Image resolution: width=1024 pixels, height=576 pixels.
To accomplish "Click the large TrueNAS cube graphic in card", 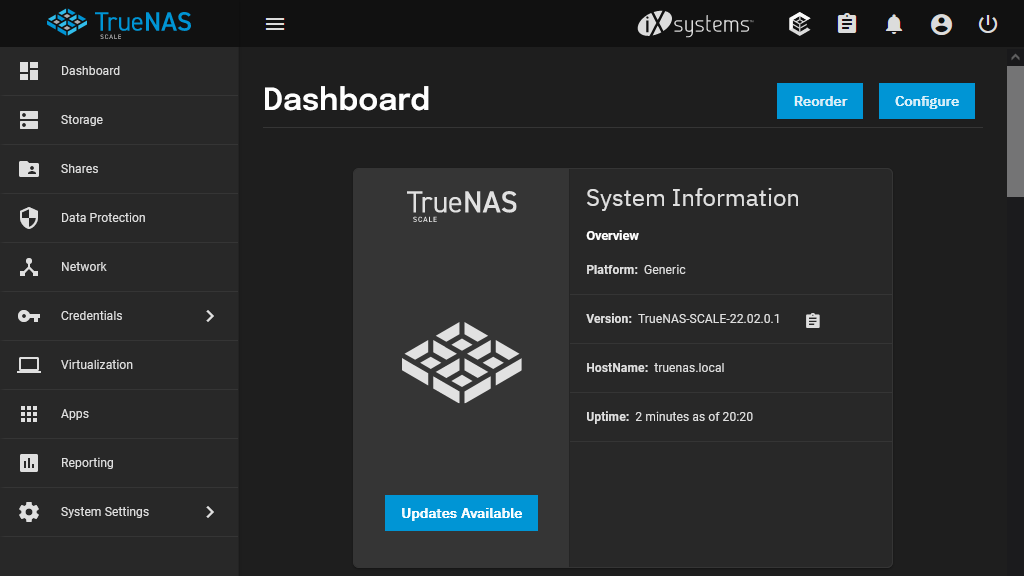I will pyautogui.click(x=462, y=362).
